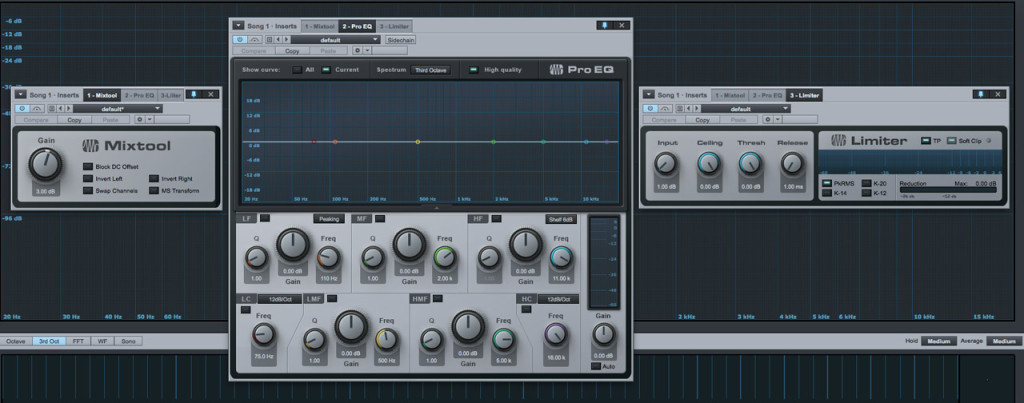Pin the Pro EQ window
The height and width of the screenshot is (403, 1024).
tap(604, 25)
